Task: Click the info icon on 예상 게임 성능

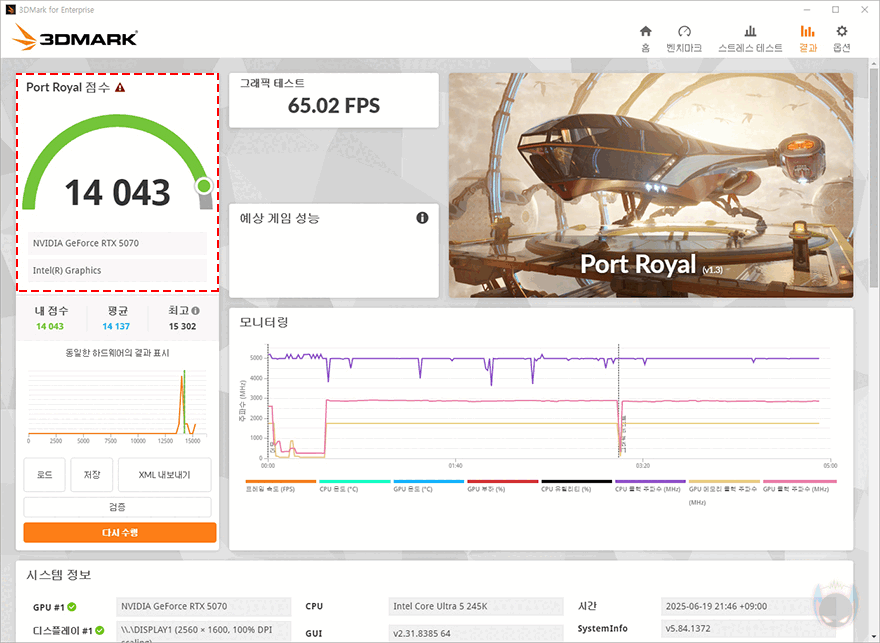Action: pos(422,218)
